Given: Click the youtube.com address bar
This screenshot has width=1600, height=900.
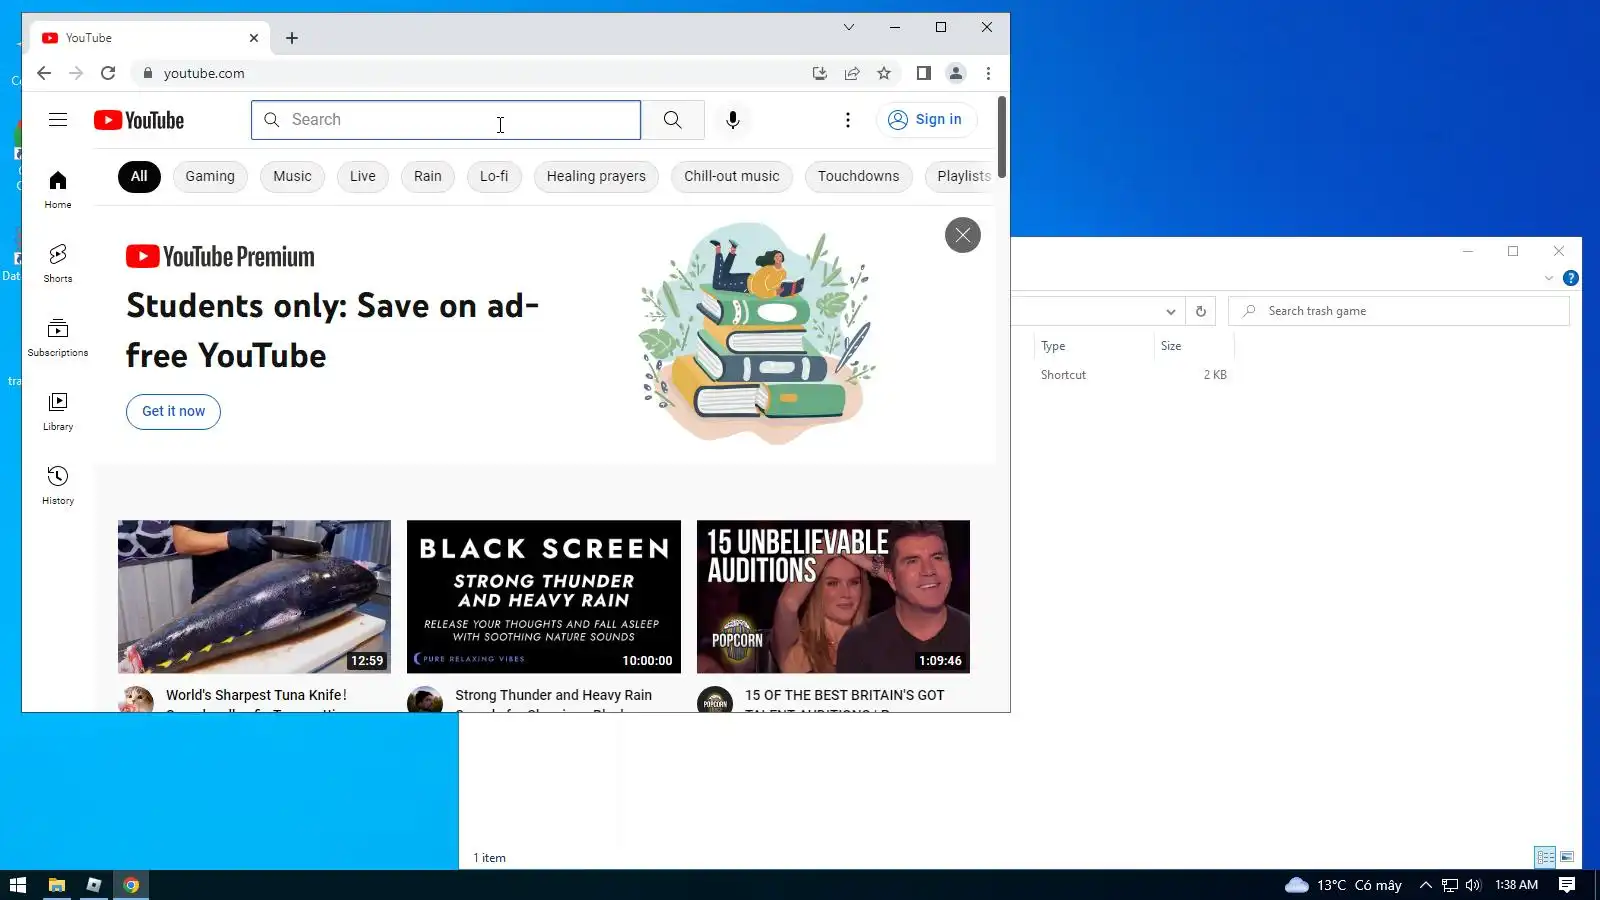Looking at the screenshot, I should point(470,73).
